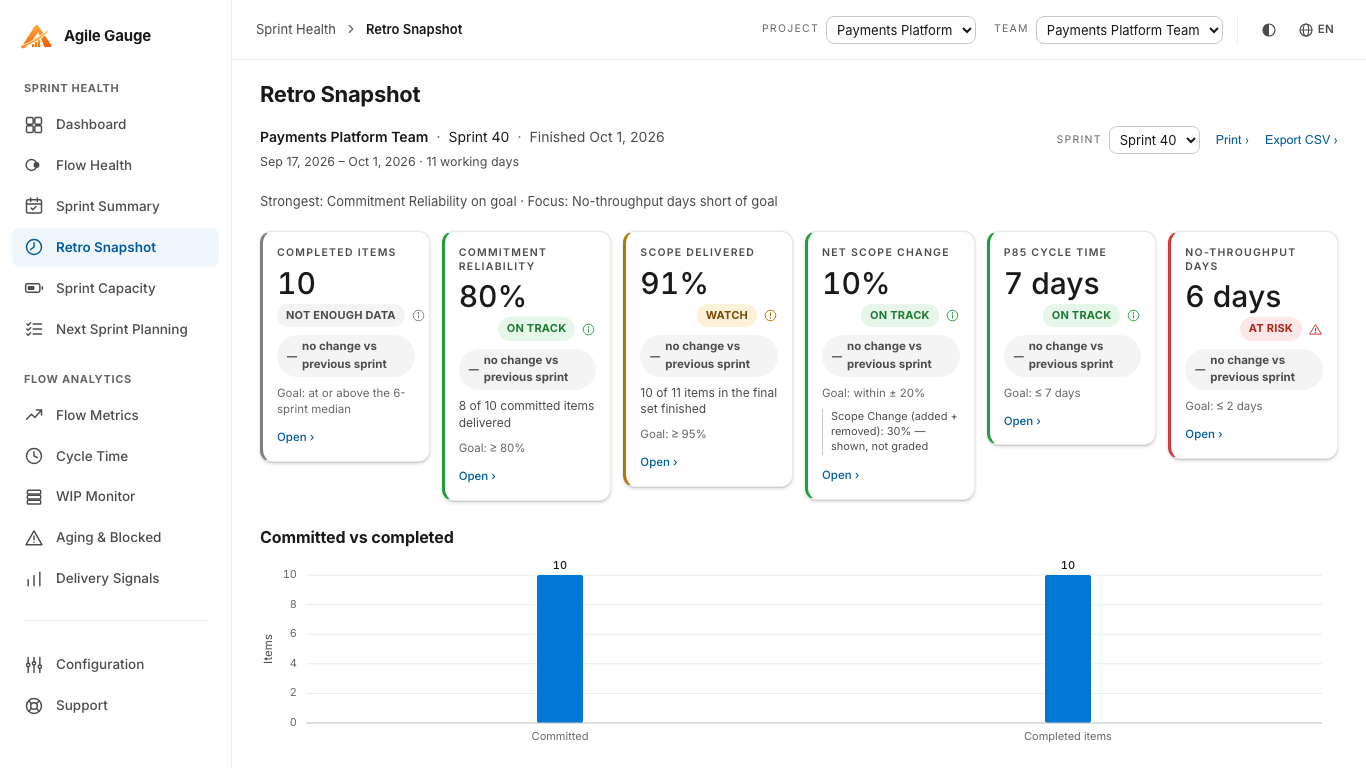Switch language using the EN globe button
The image size is (1366, 768).
pos(1316,30)
